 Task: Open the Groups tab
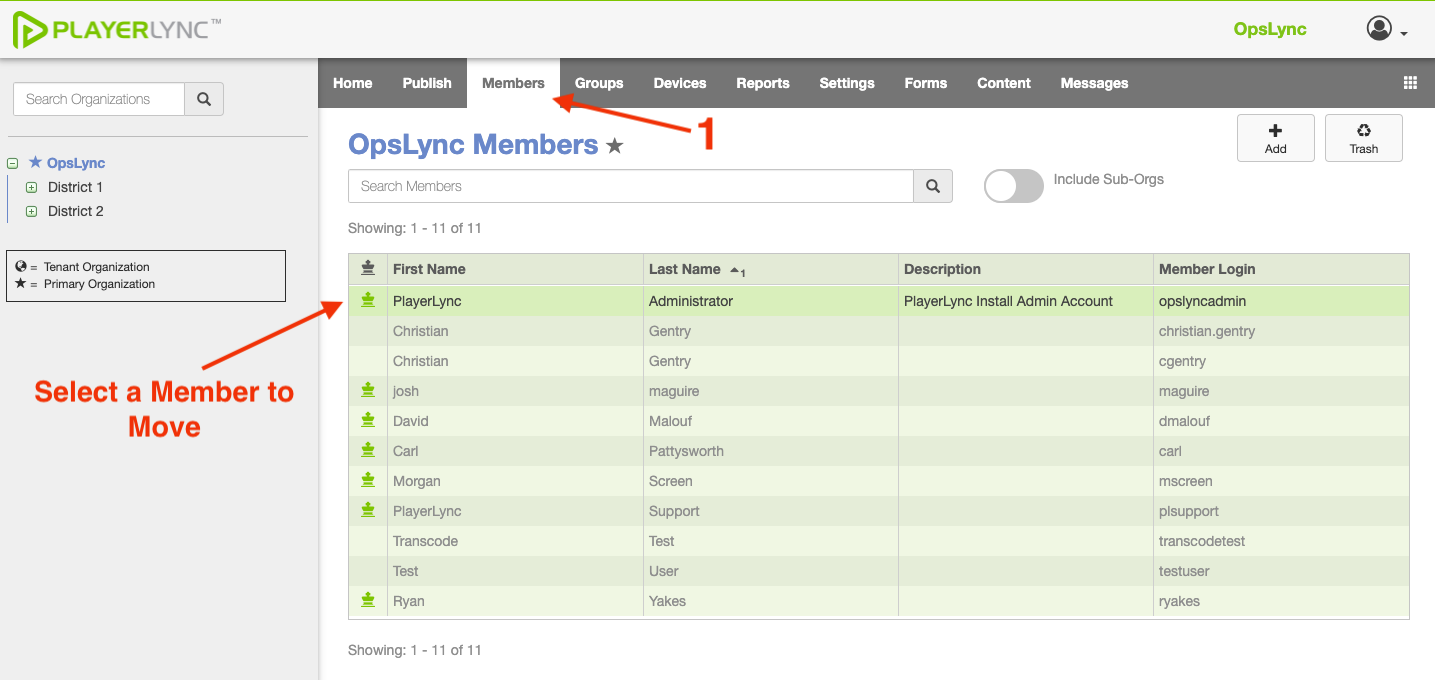tap(599, 83)
